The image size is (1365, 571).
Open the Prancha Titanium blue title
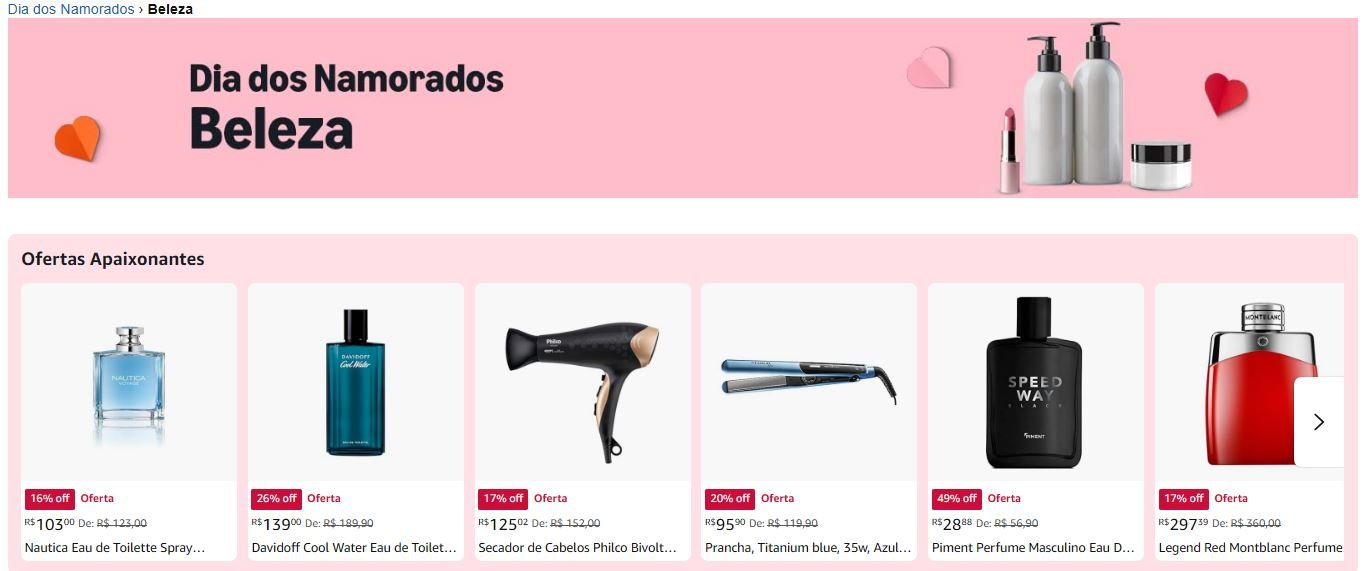point(808,548)
